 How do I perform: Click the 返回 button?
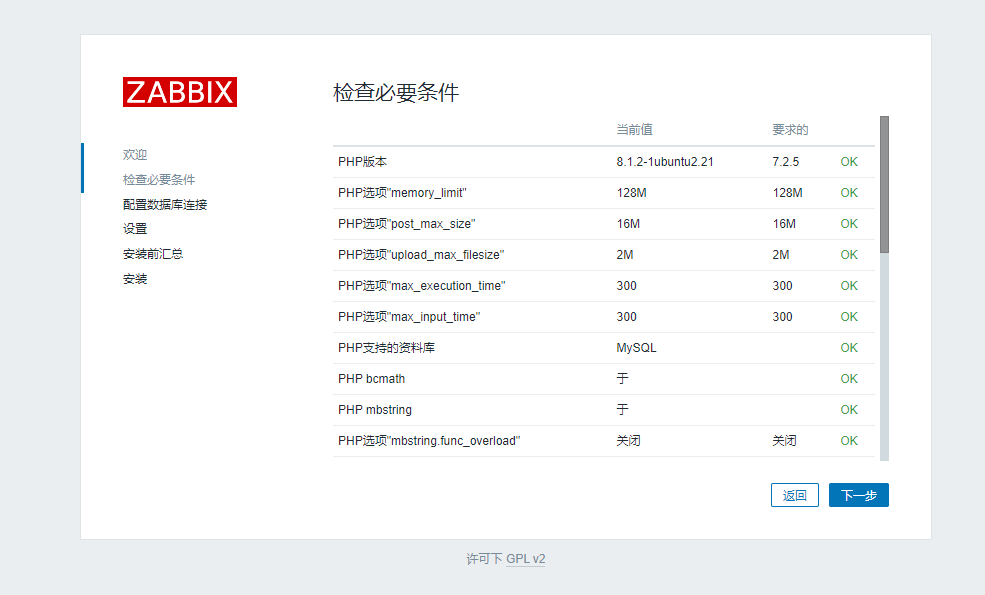coord(794,494)
